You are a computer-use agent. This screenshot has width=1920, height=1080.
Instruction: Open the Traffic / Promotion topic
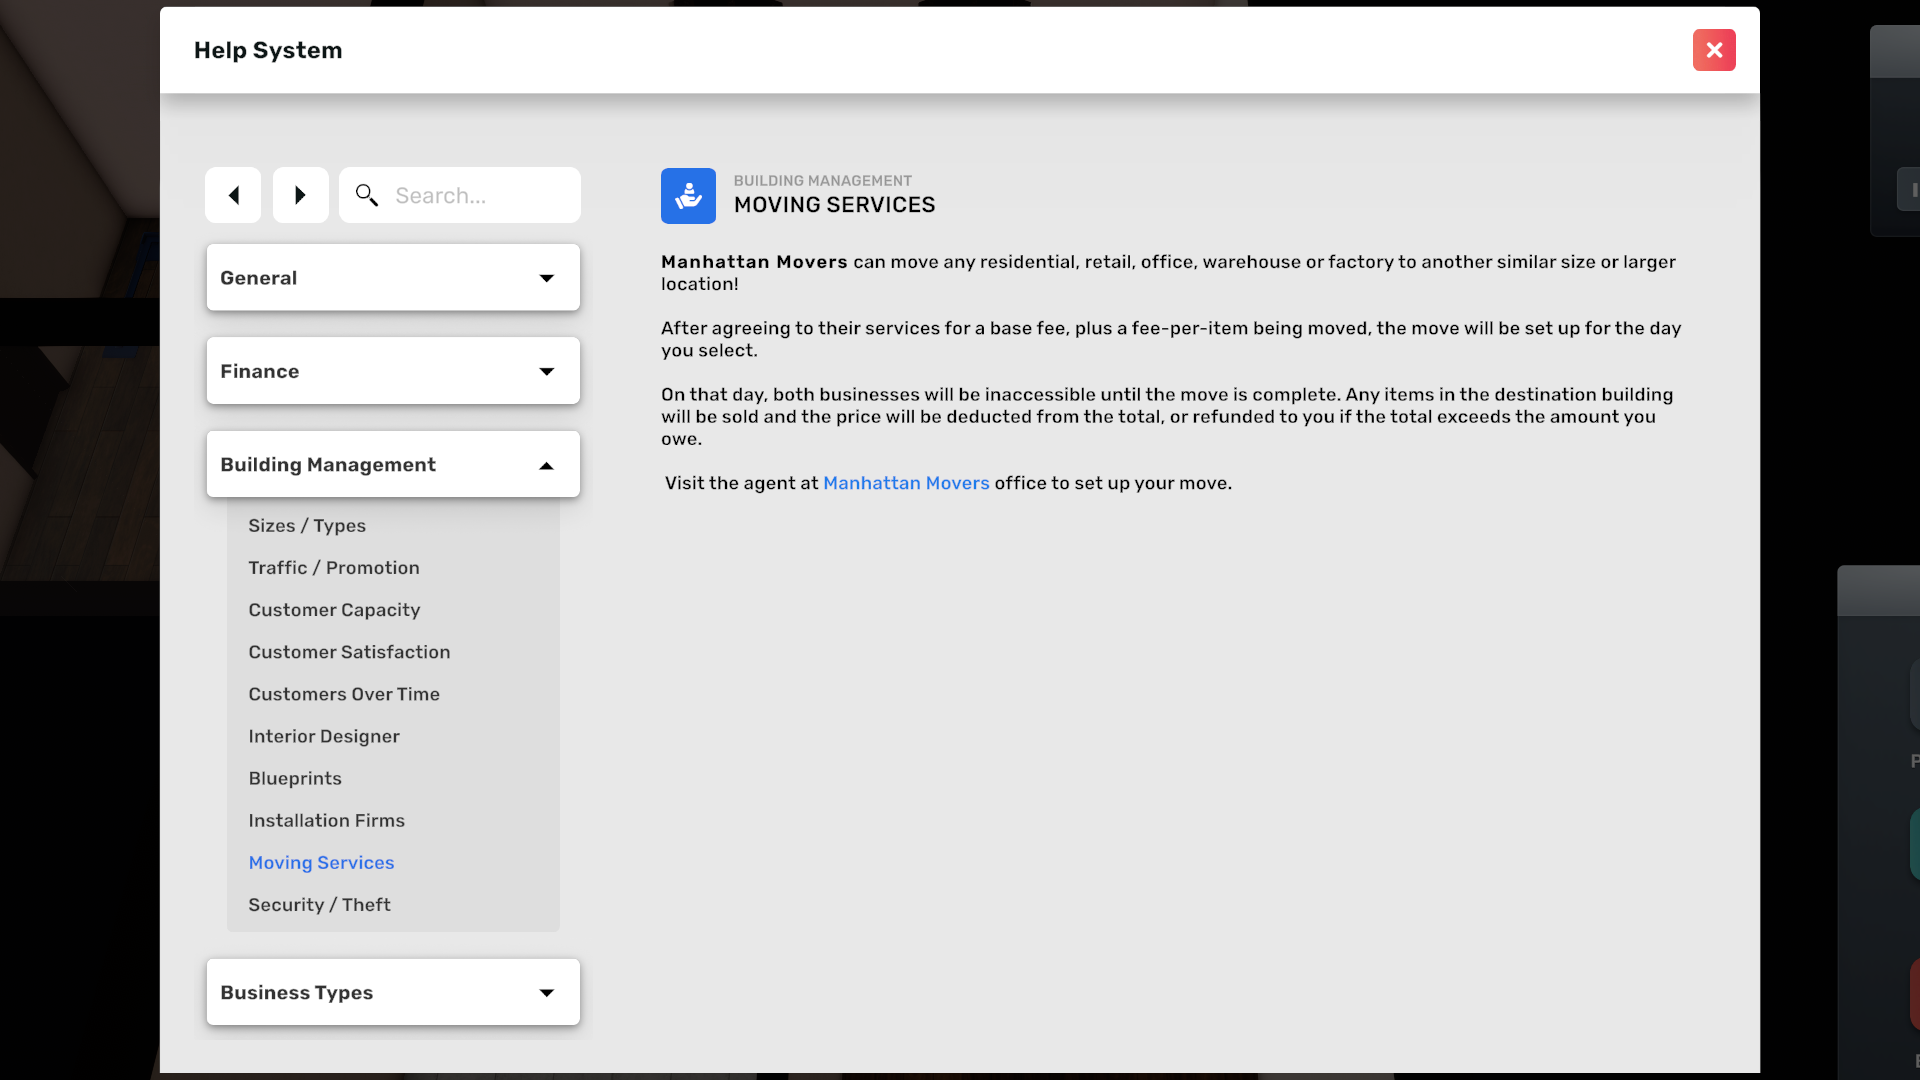pyautogui.click(x=334, y=568)
